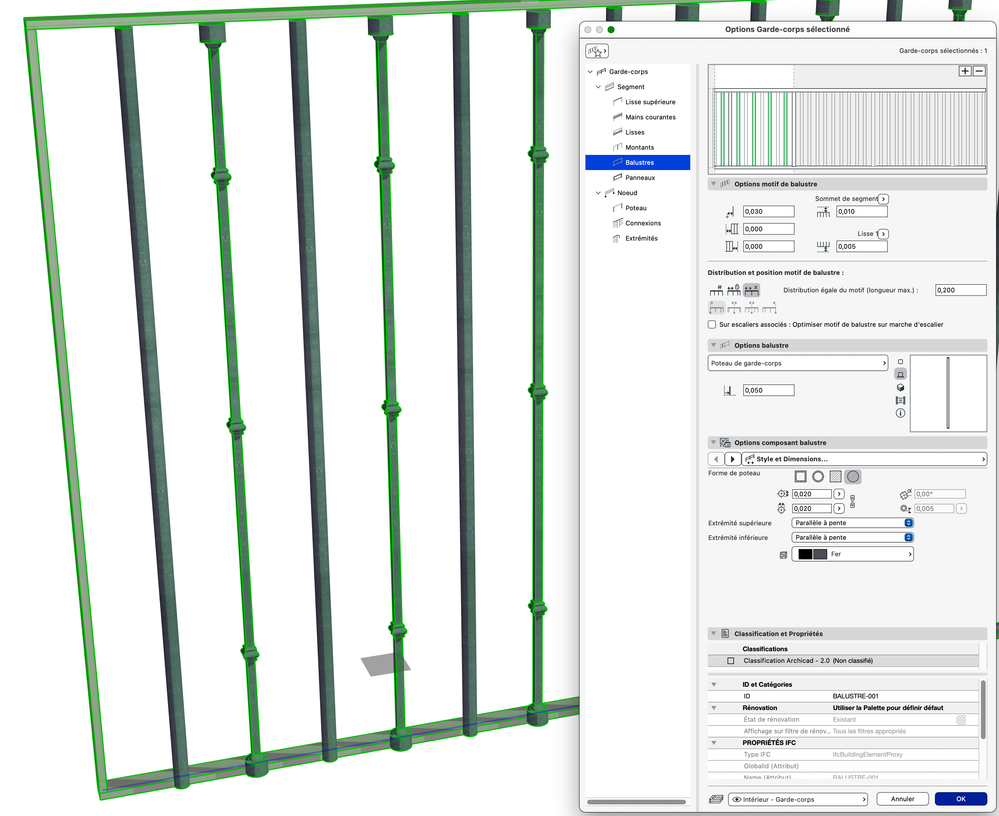Collapse the Options motif de balustre panel
Image resolution: width=999 pixels, height=816 pixels.
tap(714, 184)
